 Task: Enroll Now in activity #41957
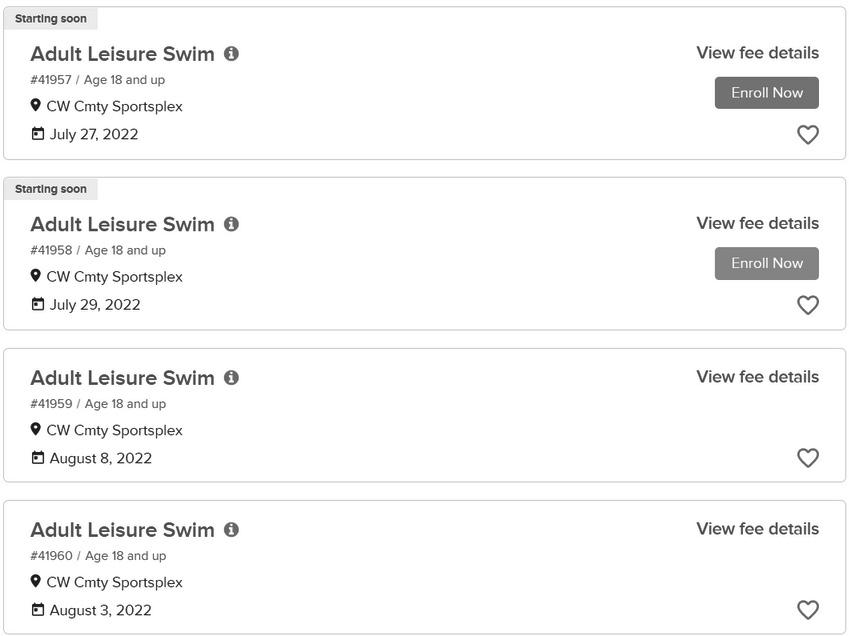coord(766,93)
